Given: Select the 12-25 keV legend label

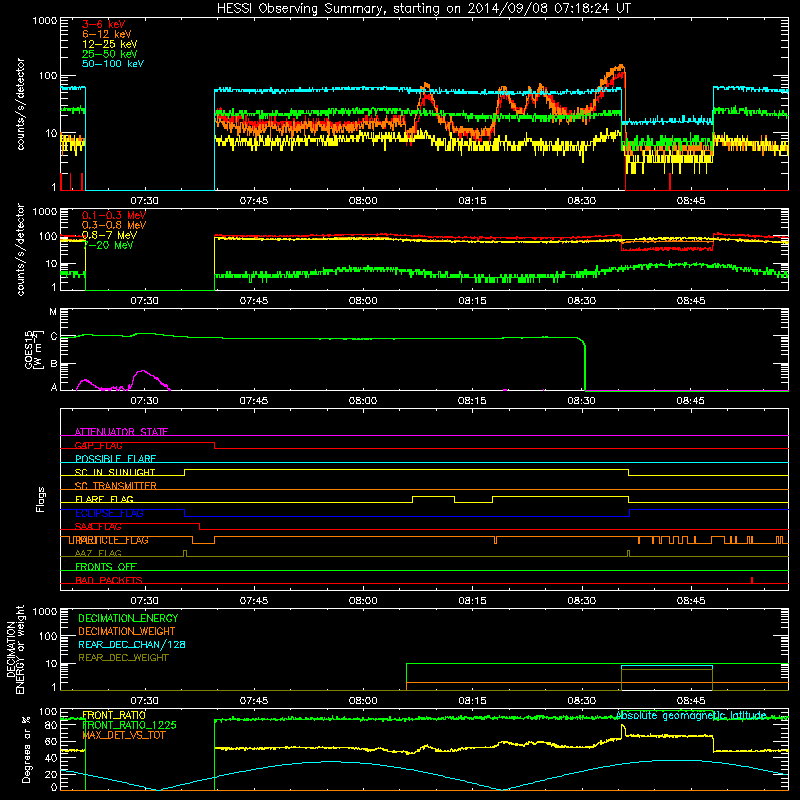Looking at the screenshot, I should pyautogui.click(x=109, y=44).
